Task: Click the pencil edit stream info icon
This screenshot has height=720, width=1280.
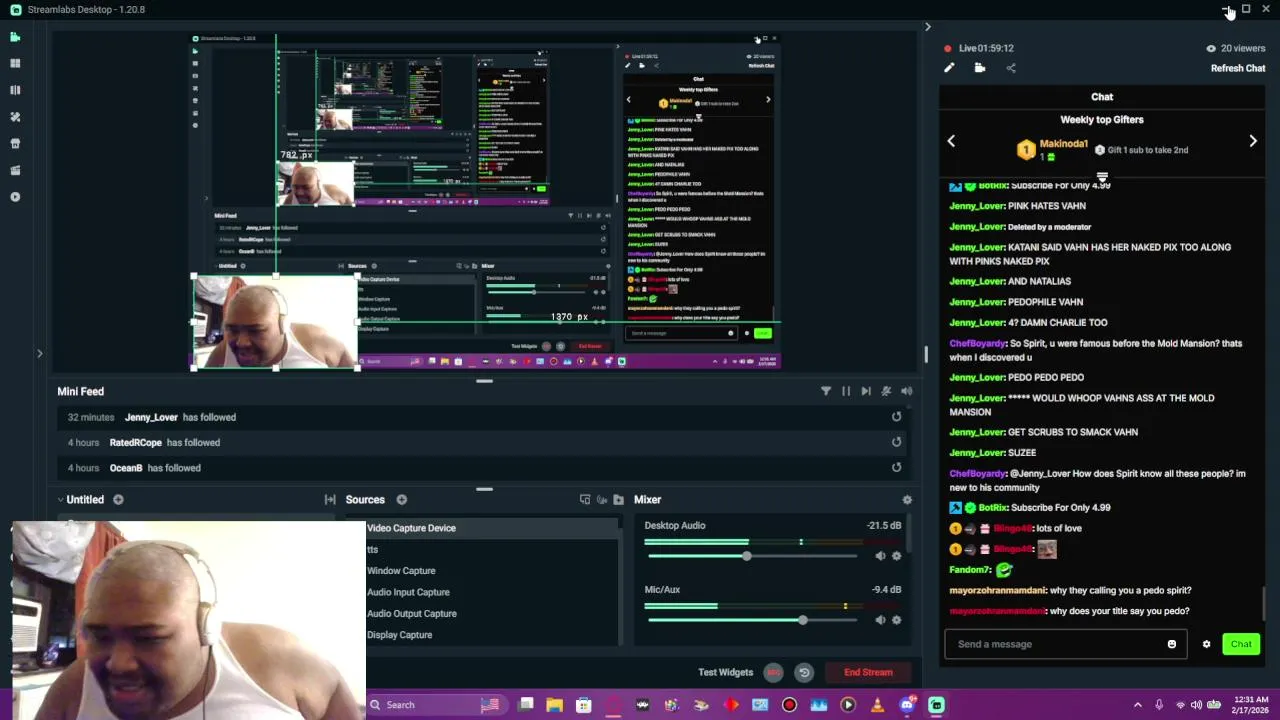Action: pos(949,68)
